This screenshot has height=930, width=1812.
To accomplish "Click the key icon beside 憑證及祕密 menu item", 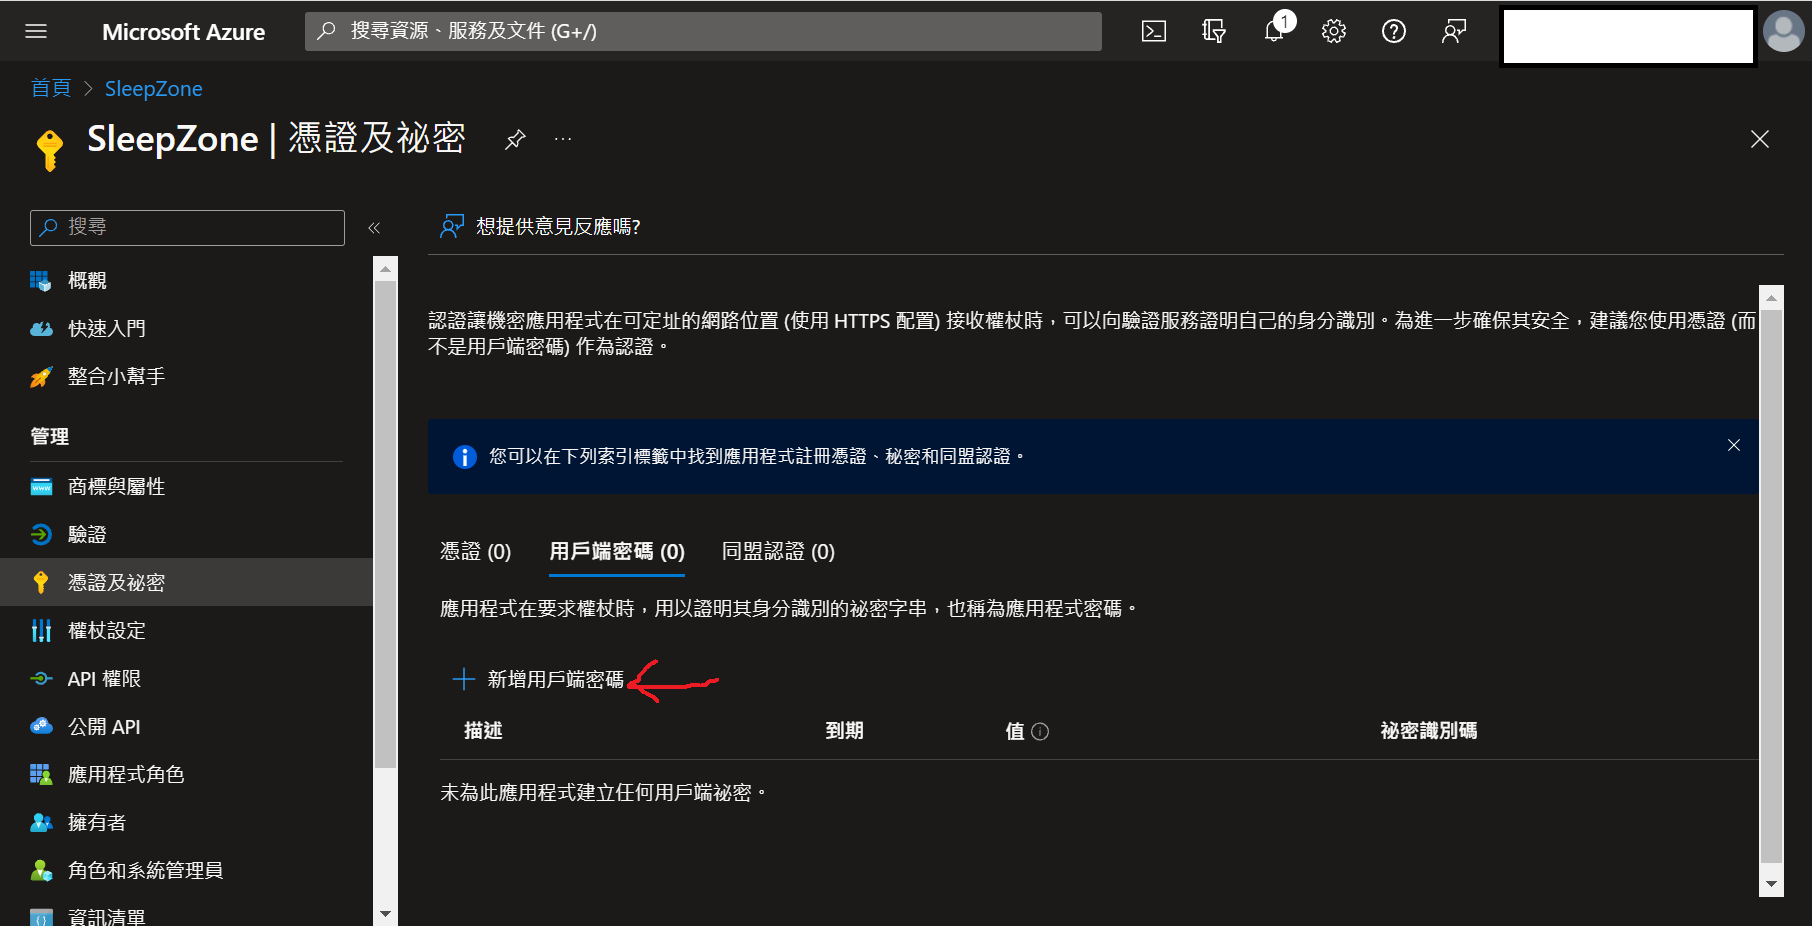I will (x=41, y=583).
